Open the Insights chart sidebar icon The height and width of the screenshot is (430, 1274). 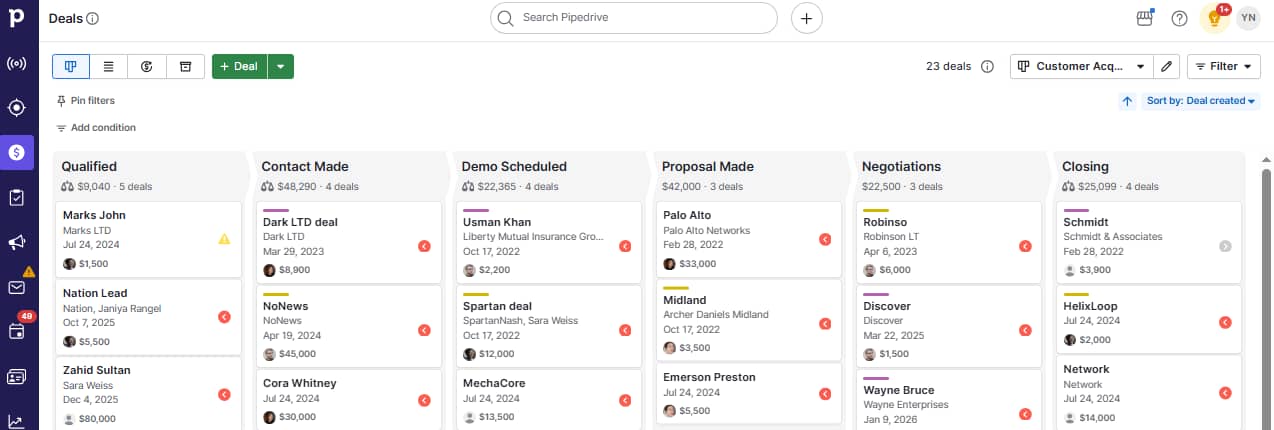coord(17,420)
